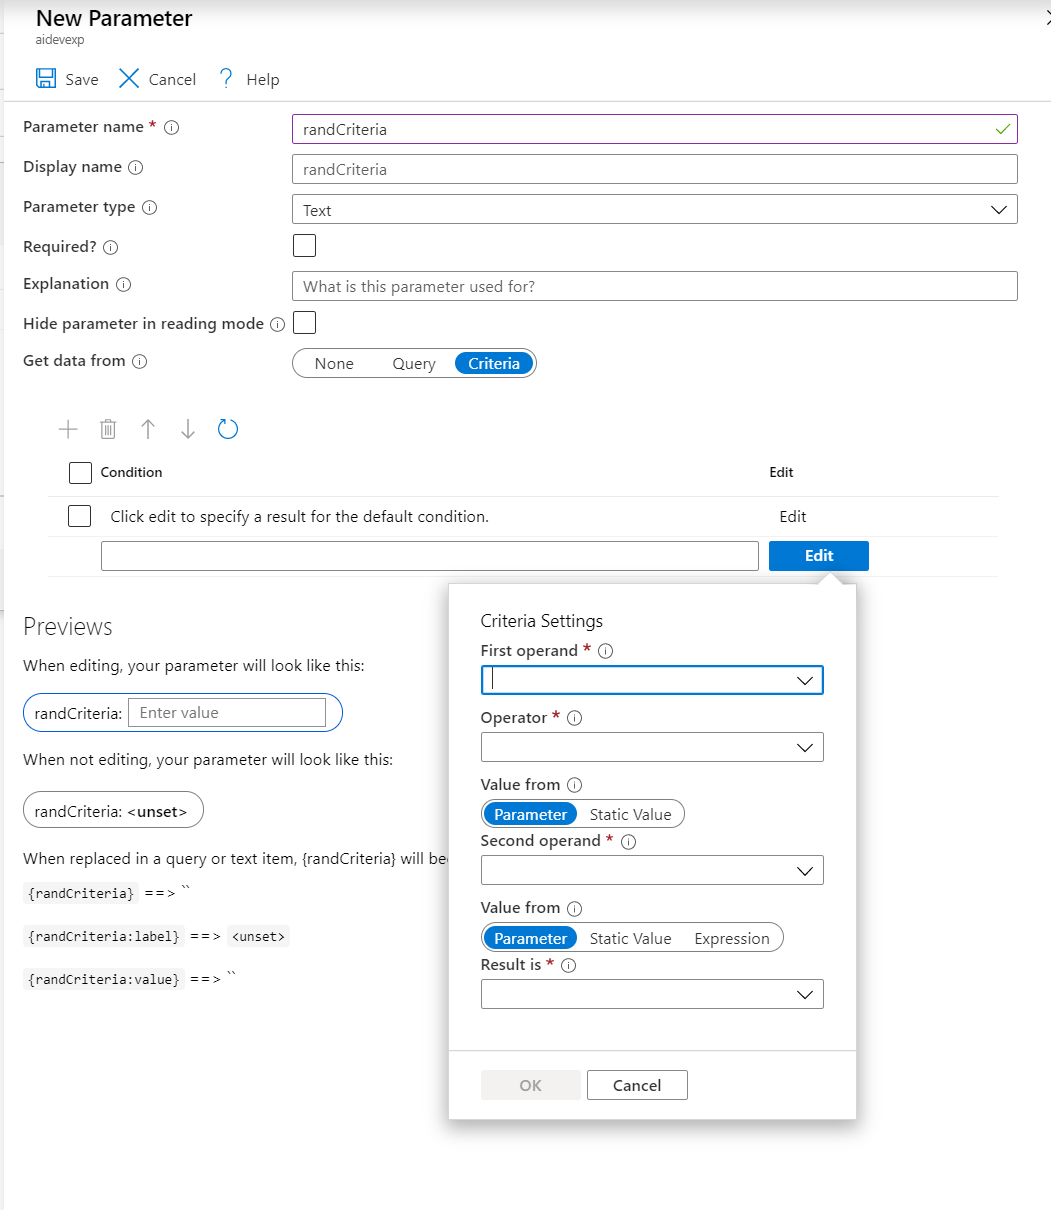The height and width of the screenshot is (1210, 1051).
Task: Click the Save disk icon
Action: tap(46, 78)
